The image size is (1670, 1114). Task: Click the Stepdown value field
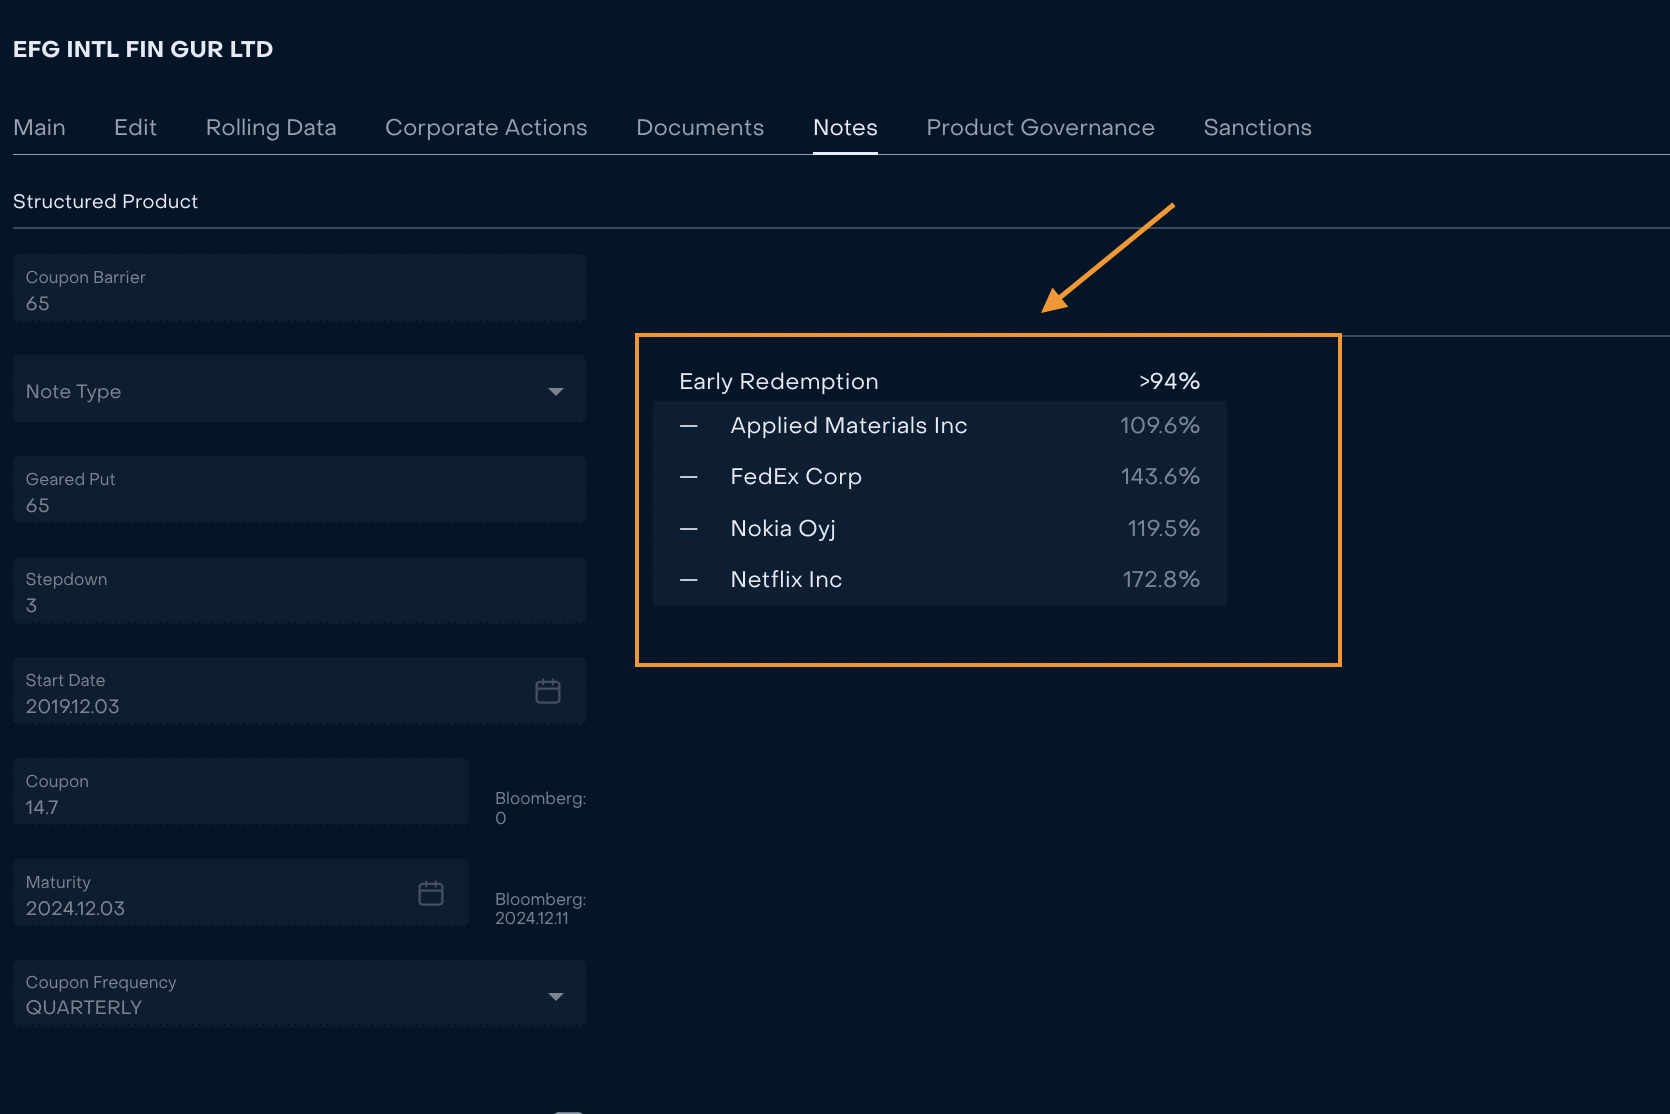click(x=299, y=590)
